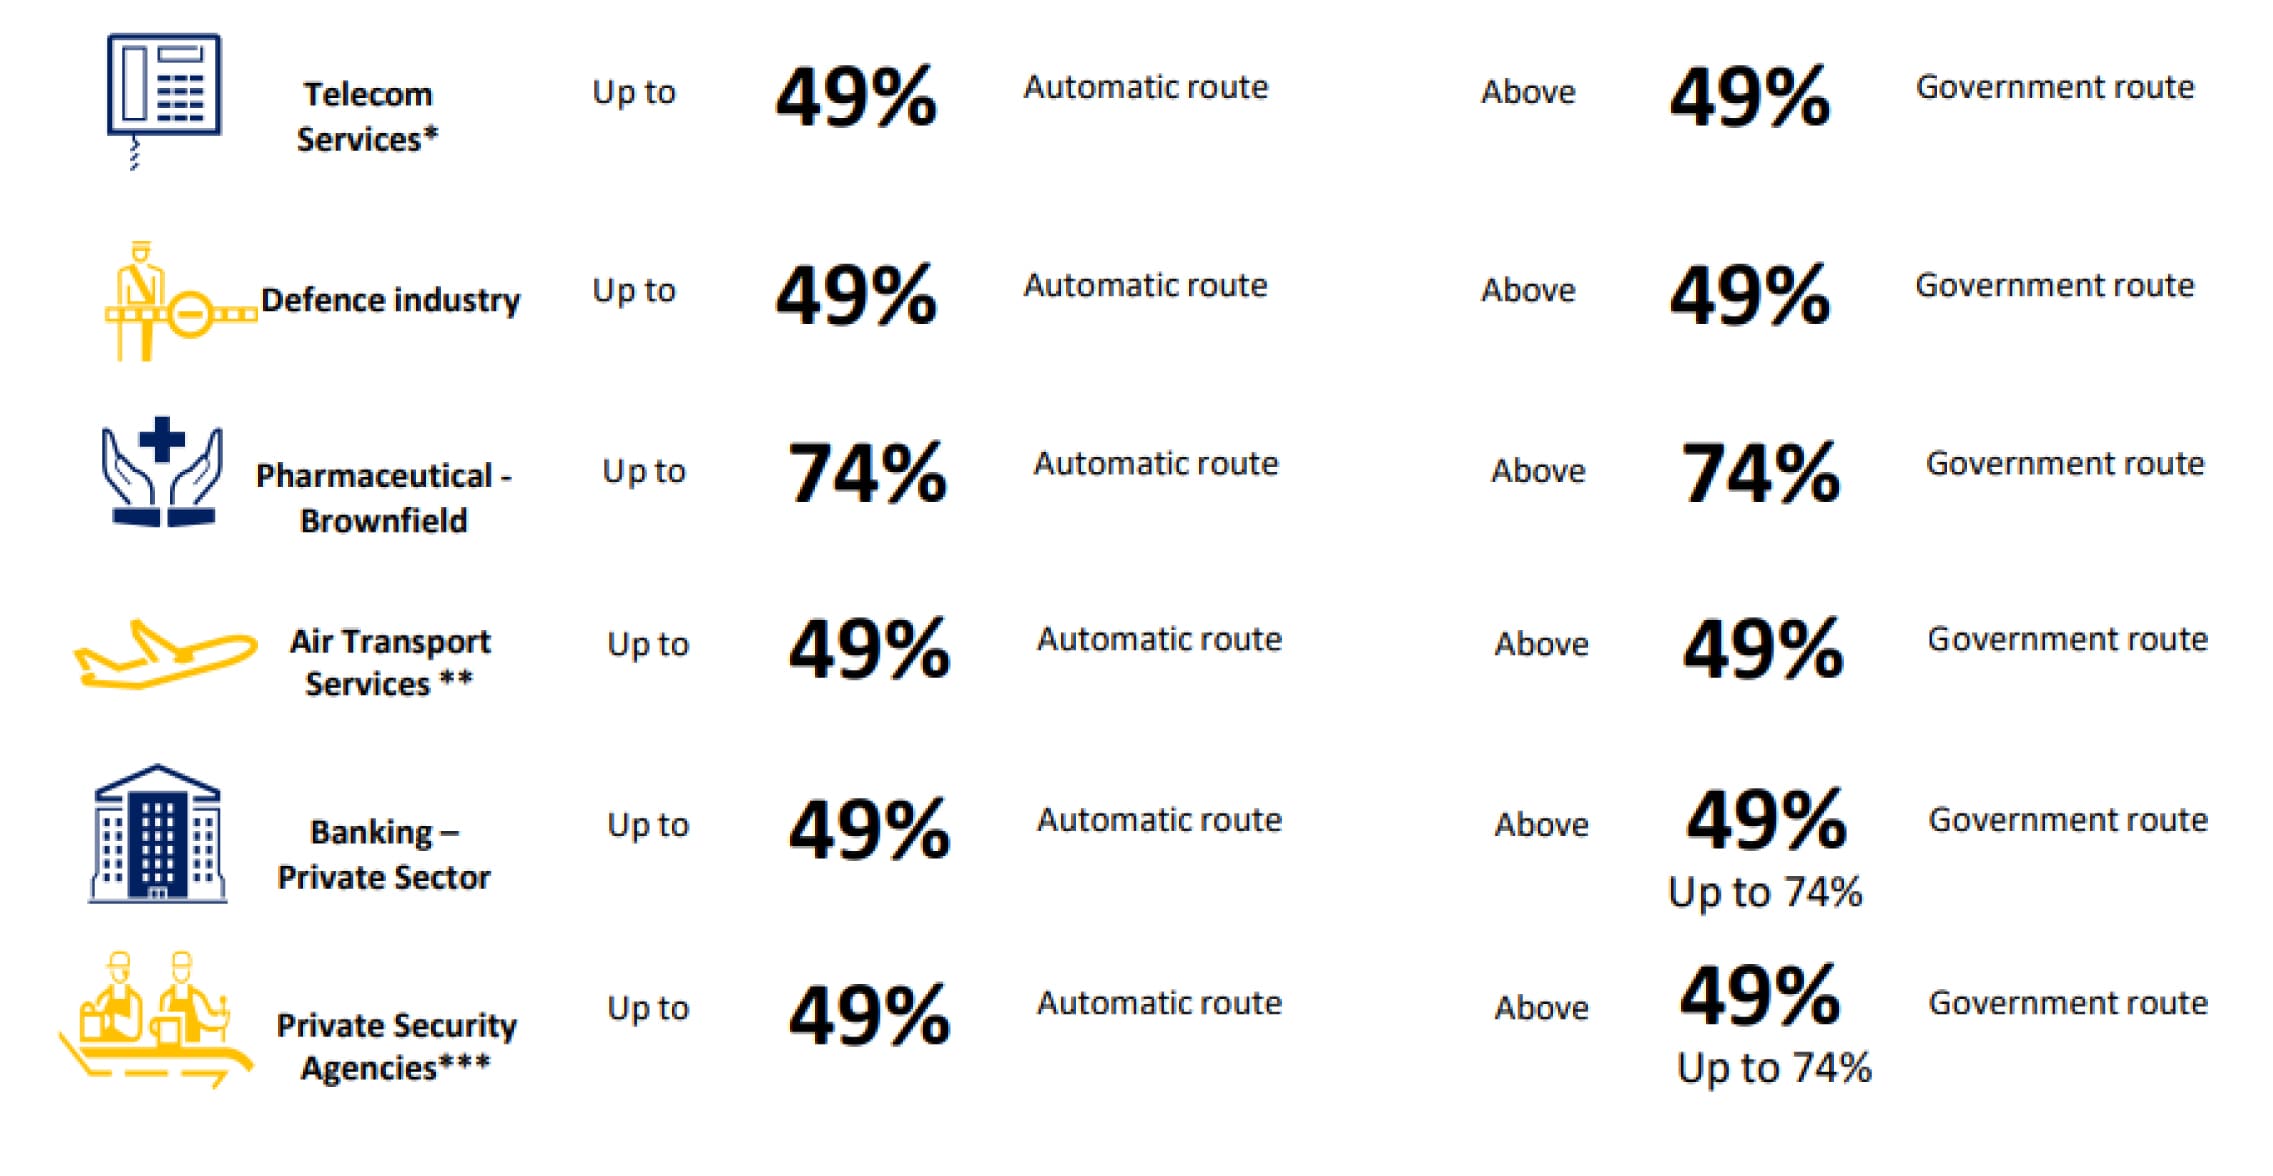The image size is (2273, 1176).
Task: Click Government route text in Air Transport row
Action: [2068, 639]
